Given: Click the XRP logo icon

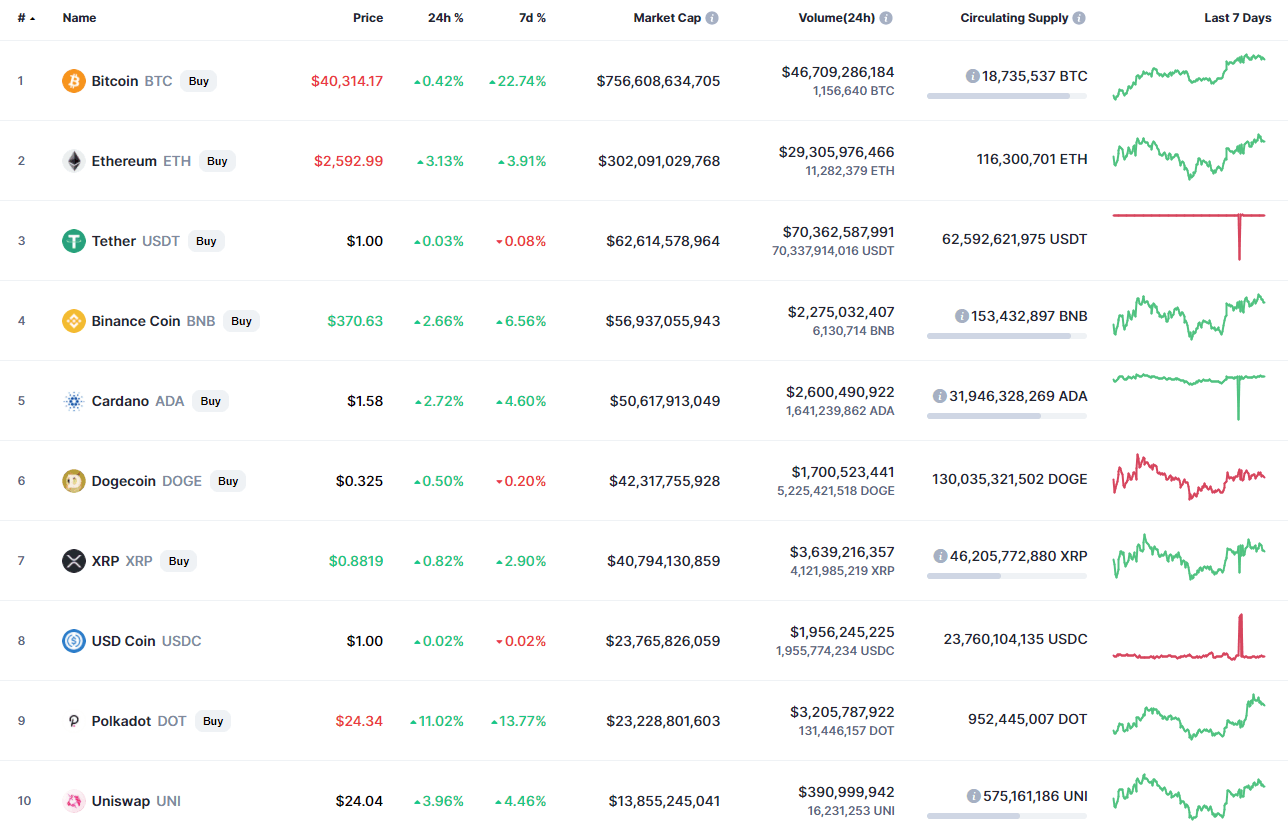Looking at the screenshot, I should pyautogui.click(x=74, y=561).
